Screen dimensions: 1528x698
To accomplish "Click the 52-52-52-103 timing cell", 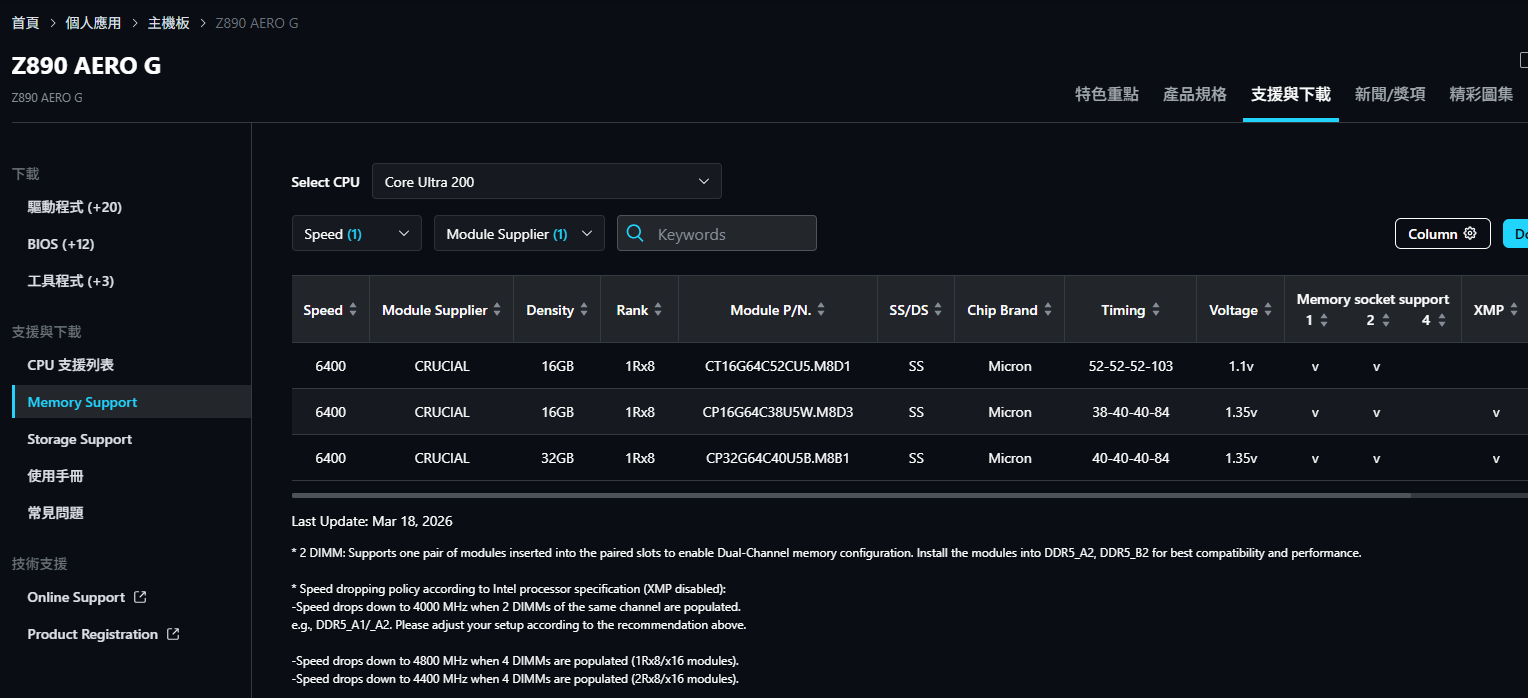I will (1131, 366).
